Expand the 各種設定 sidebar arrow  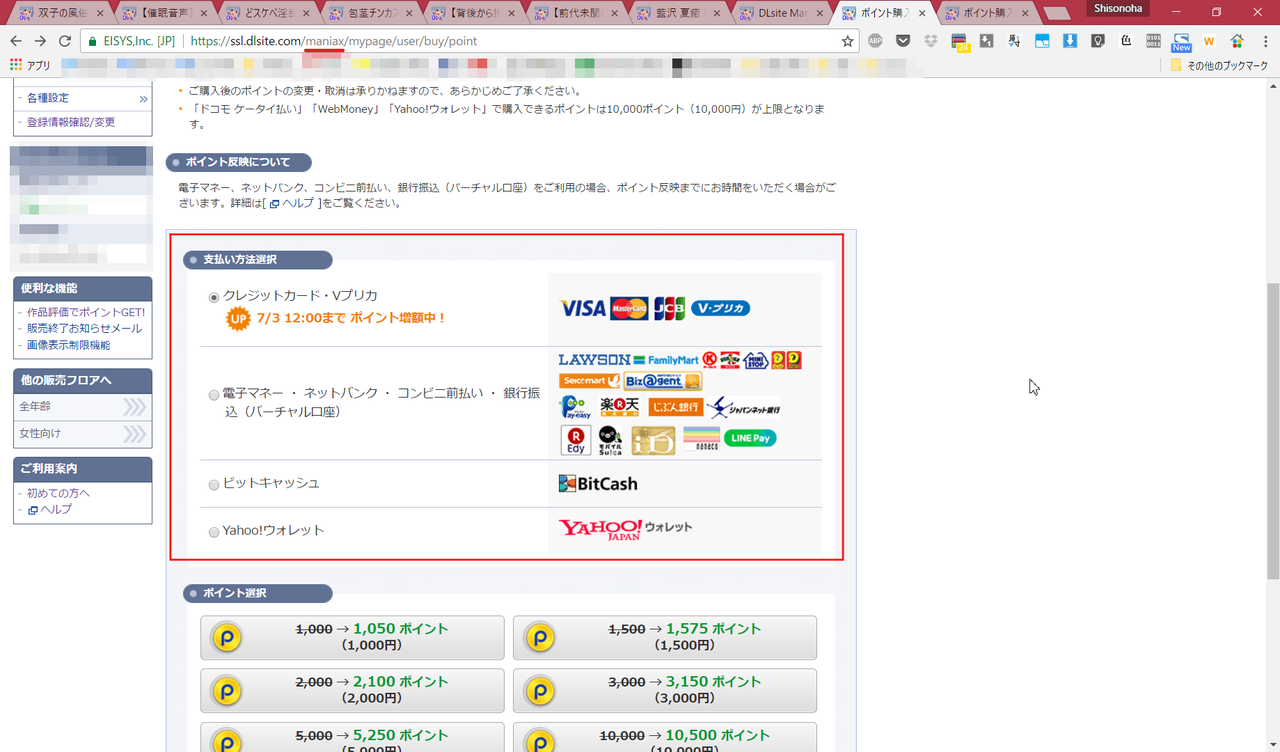pos(143,99)
